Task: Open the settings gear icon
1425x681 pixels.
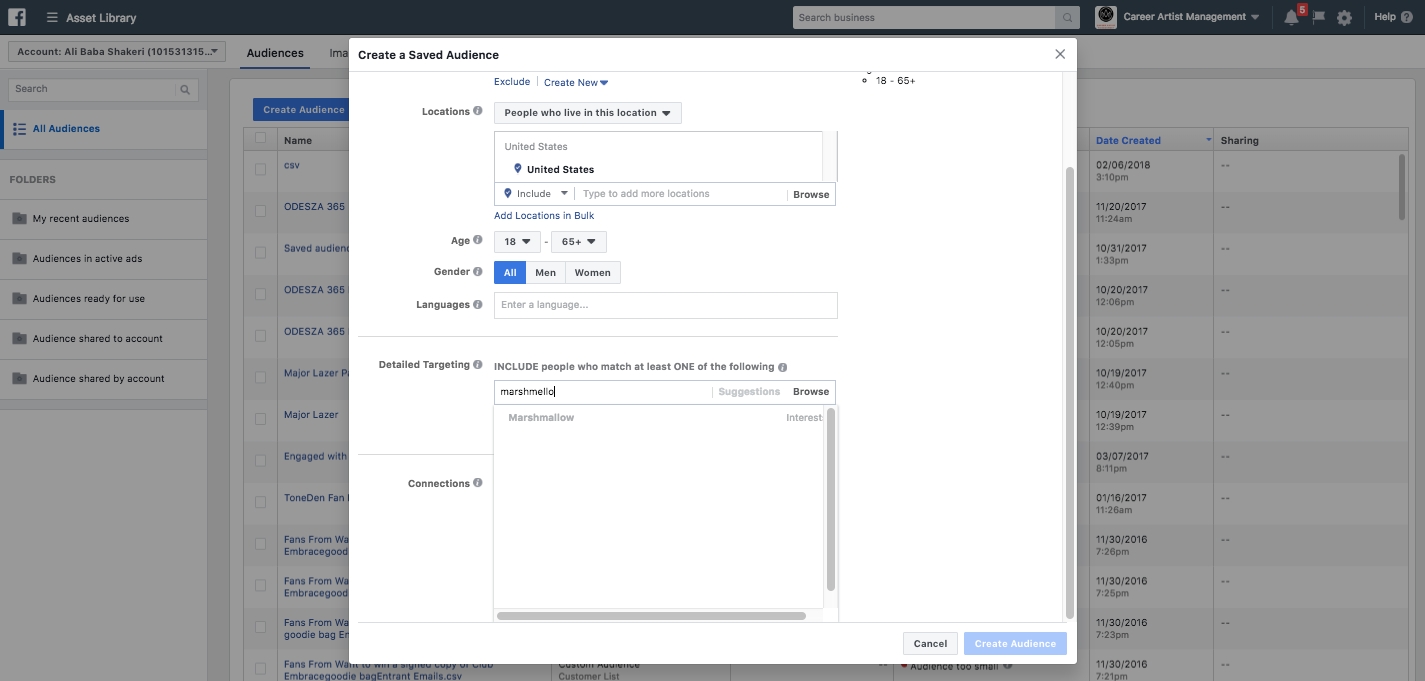Action: pos(1344,18)
